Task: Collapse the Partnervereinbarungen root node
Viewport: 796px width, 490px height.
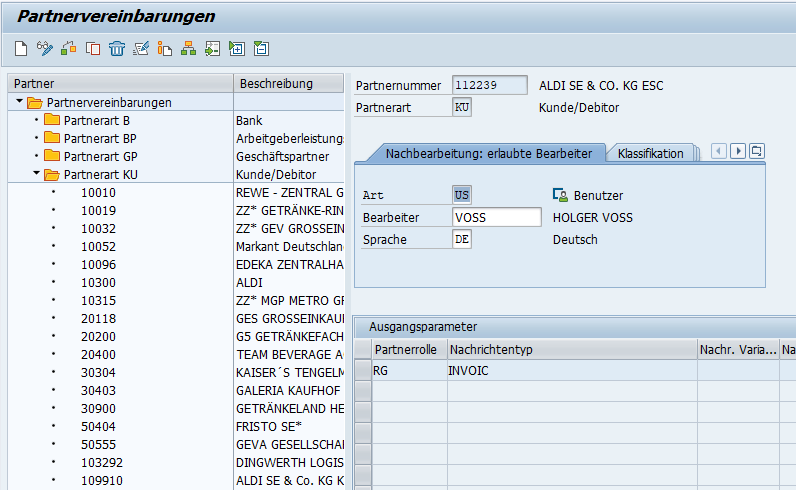Action: [x=19, y=102]
